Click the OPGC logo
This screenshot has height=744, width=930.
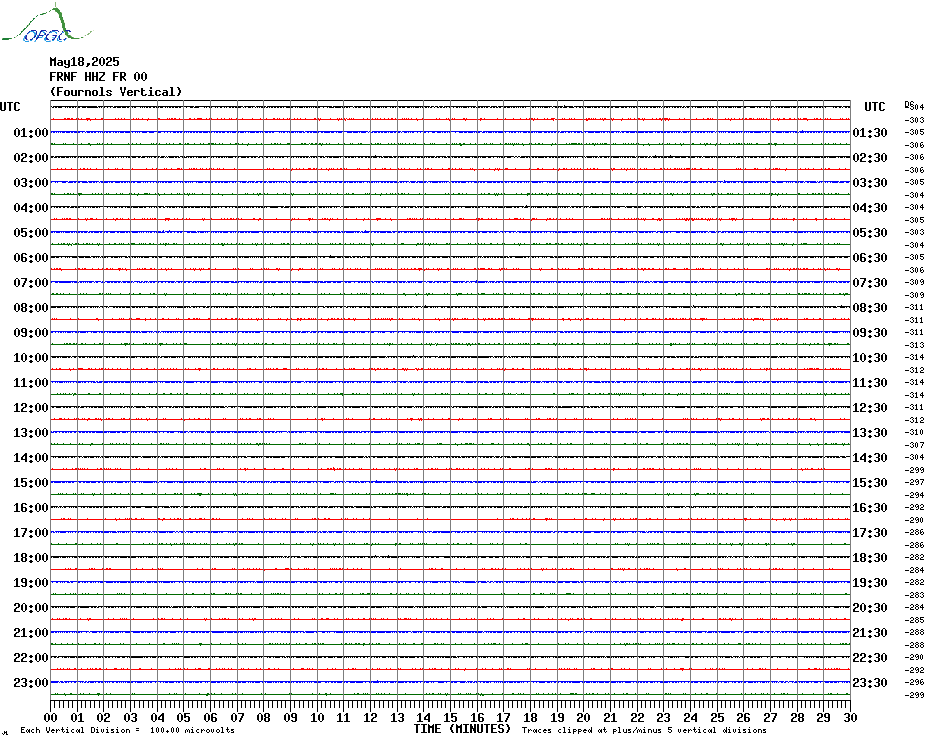pyautogui.click(x=47, y=24)
